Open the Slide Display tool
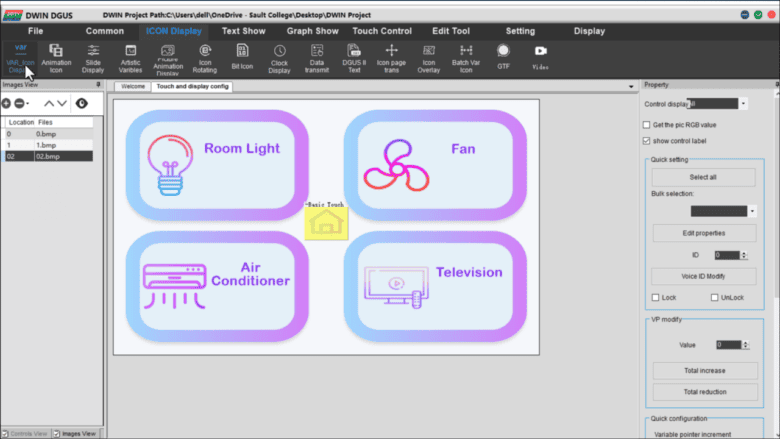780x439 pixels. coord(93,58)
